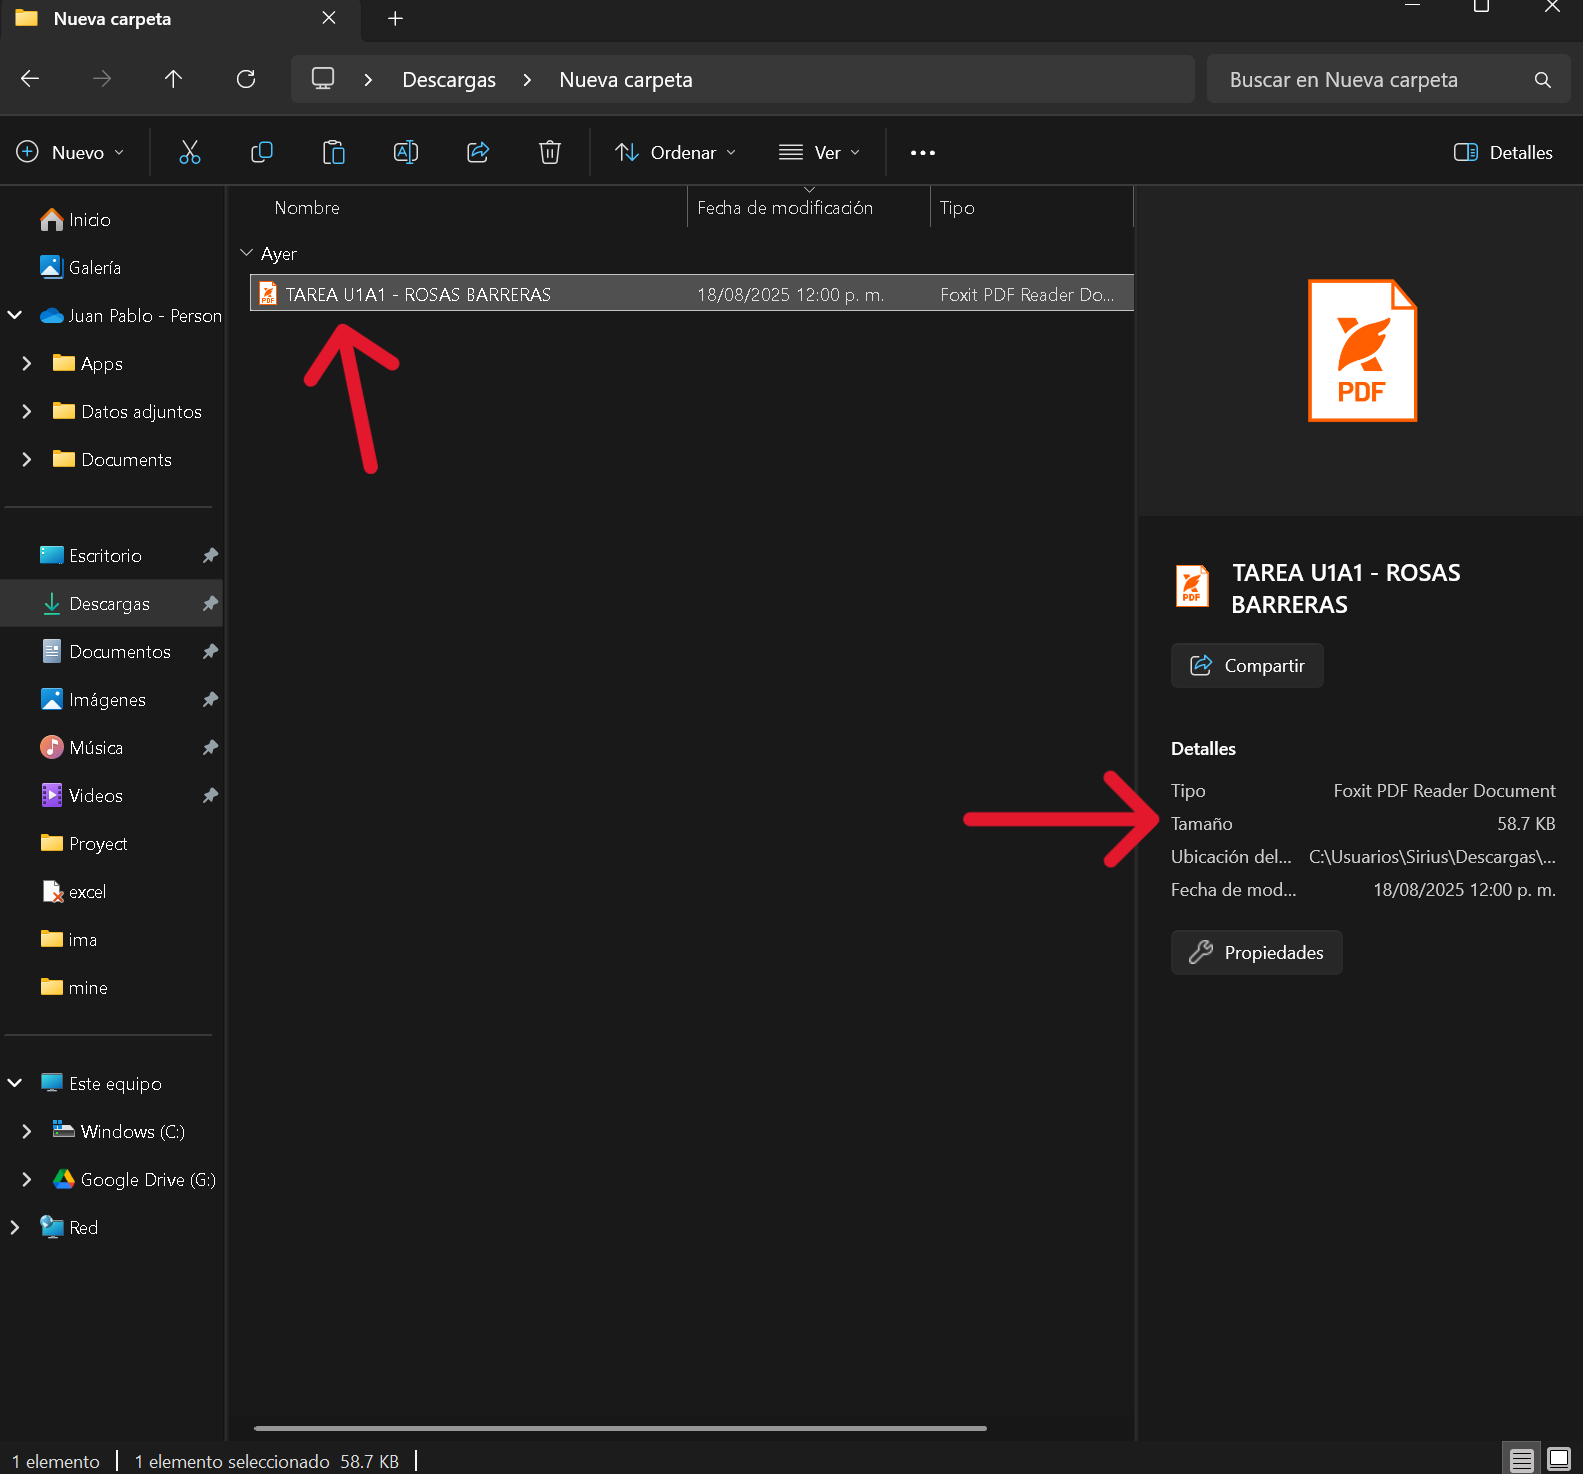Unpin Descargas using its pin icon
The image size is (1583, 1474).
tap(210, 604)
